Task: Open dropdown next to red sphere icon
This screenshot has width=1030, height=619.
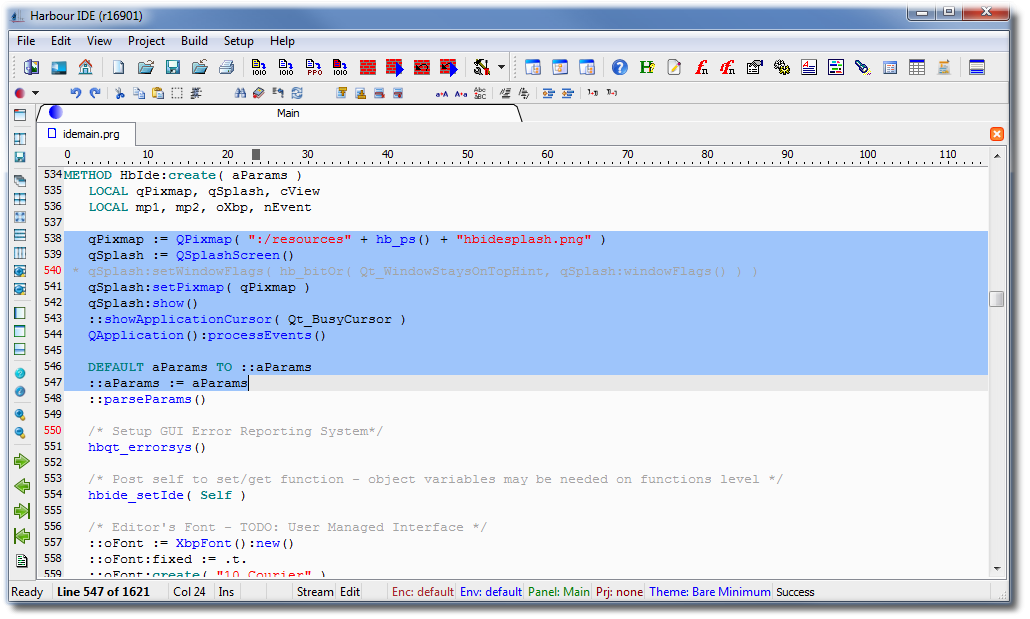Action: click(36, 93)
